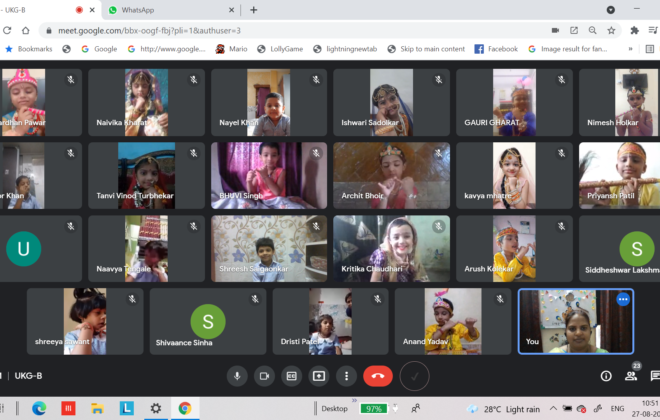660x420 pixels.
Task: Open the Google bookmark
Action: pyautogui.click(x=99, y=49)
